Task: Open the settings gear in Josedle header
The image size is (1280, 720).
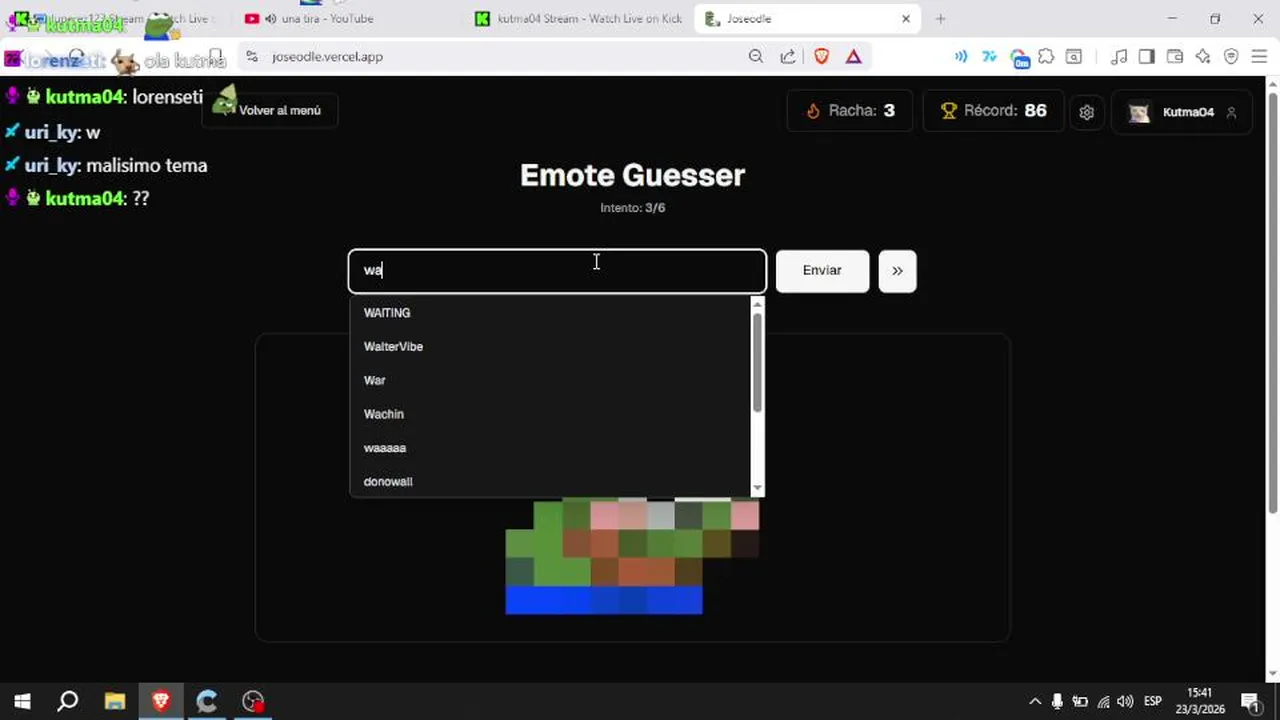Action: pos(1087,112)
